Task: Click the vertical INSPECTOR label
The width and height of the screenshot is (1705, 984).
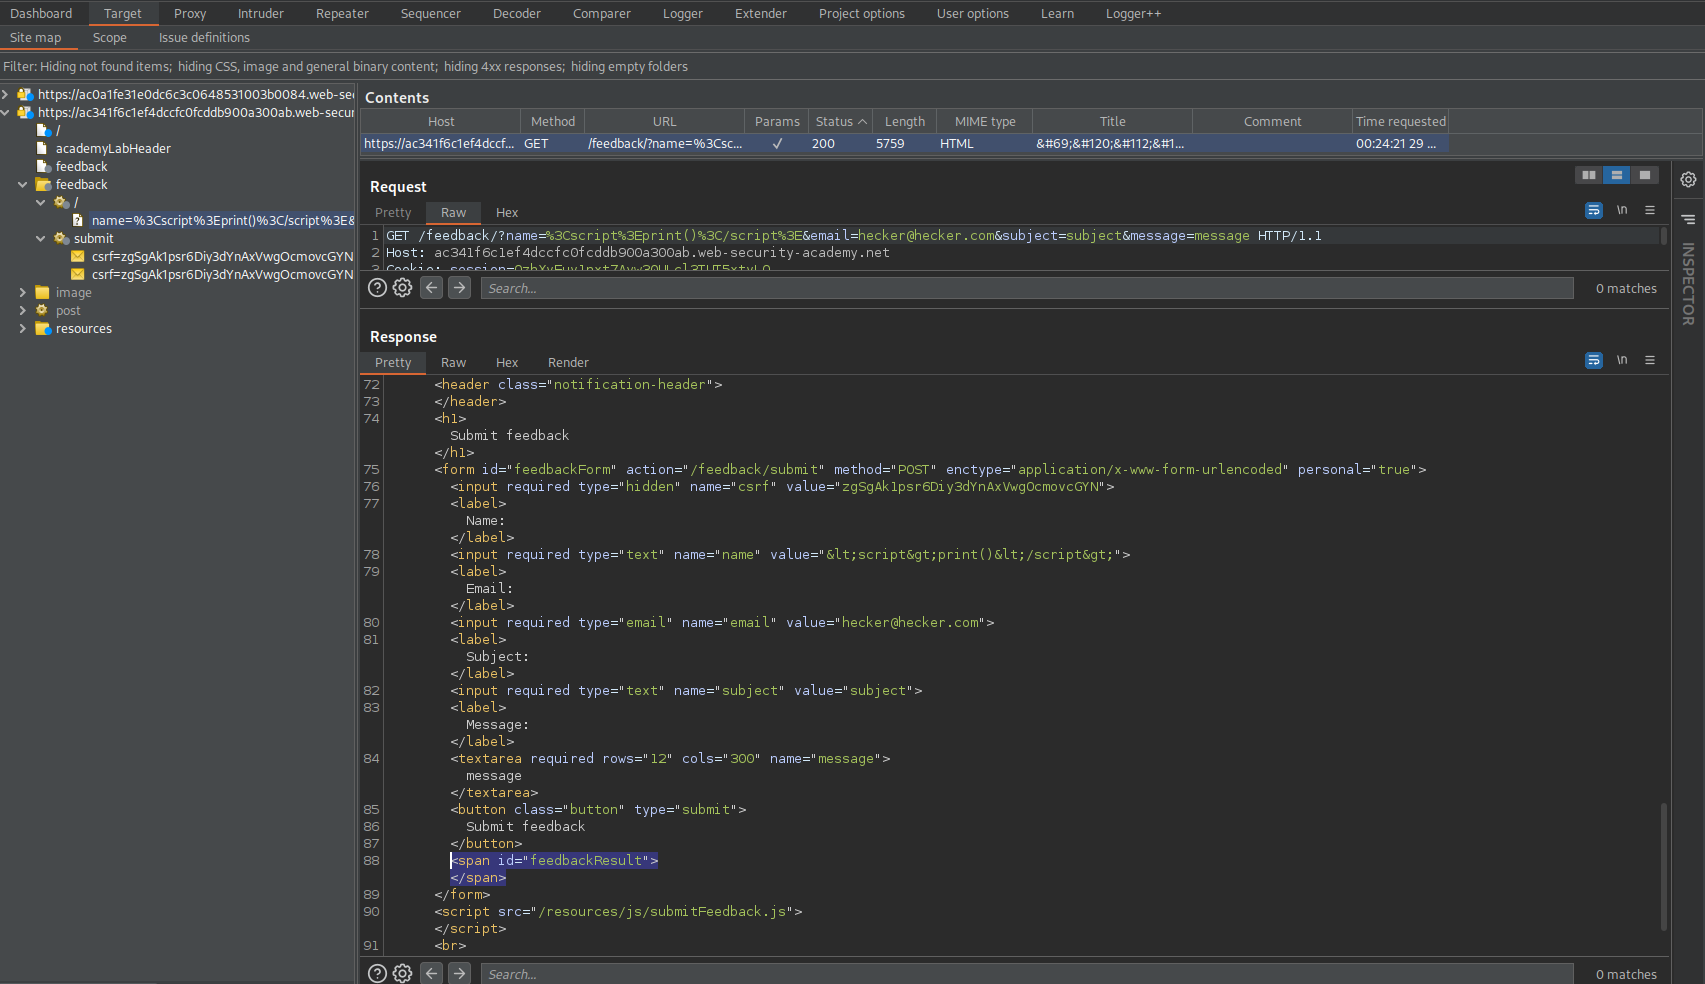Action: coord(1688,284)
